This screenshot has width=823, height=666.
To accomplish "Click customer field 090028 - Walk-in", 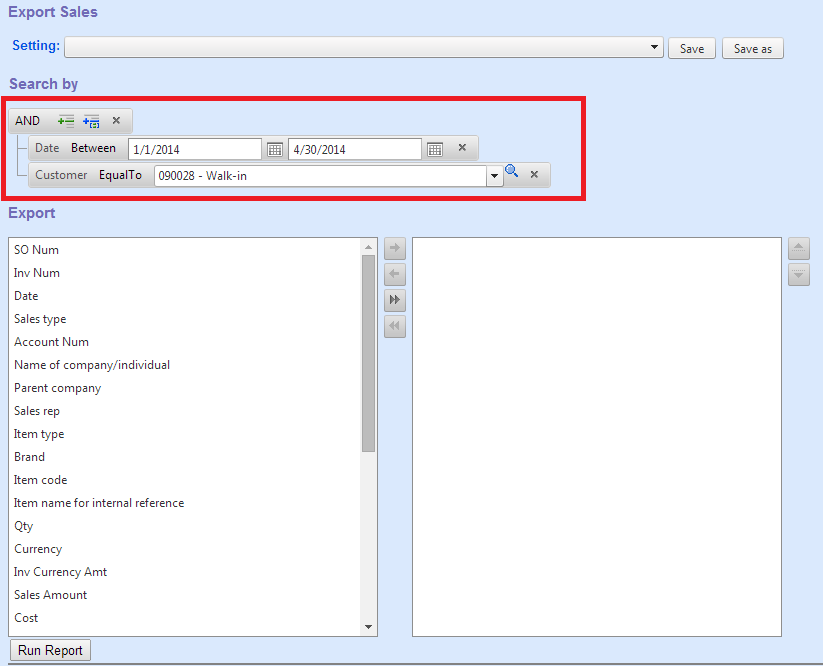I will pos(321,176).
